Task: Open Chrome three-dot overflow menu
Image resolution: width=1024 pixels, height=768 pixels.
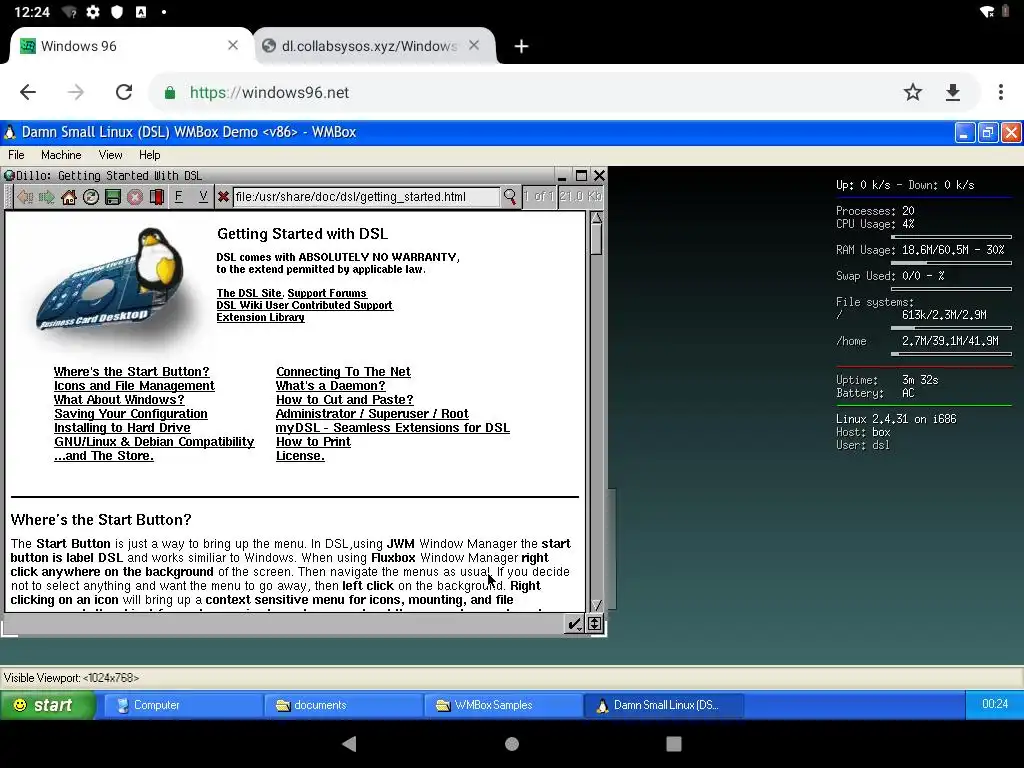Action: pos(1000,92)
